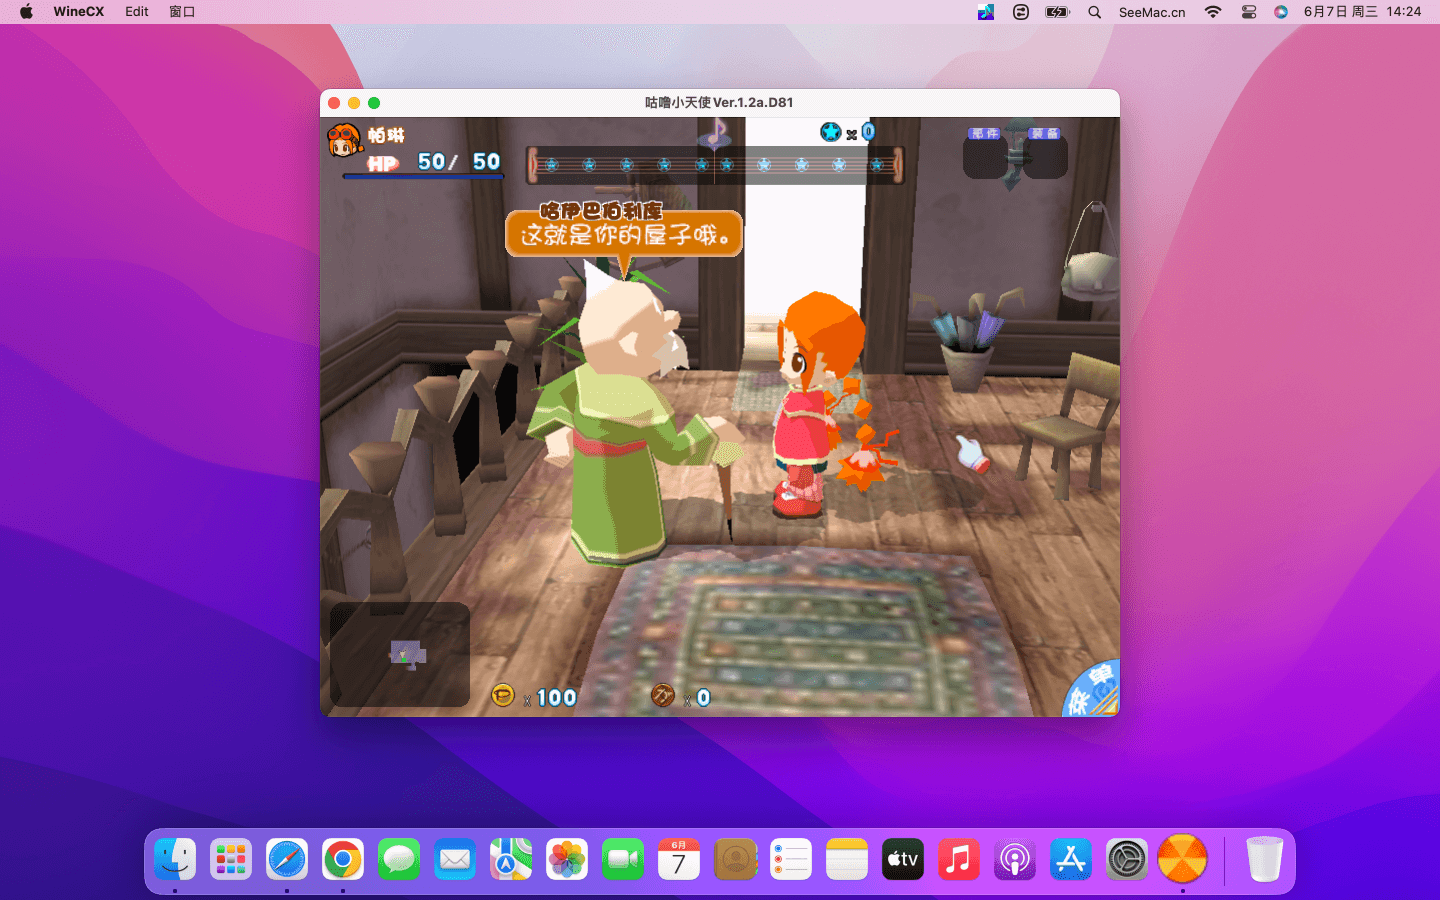Click the gold coin currency icon
Image resolution: width=1440 pixels, height=900 pixels.
(x=503, y=695)
